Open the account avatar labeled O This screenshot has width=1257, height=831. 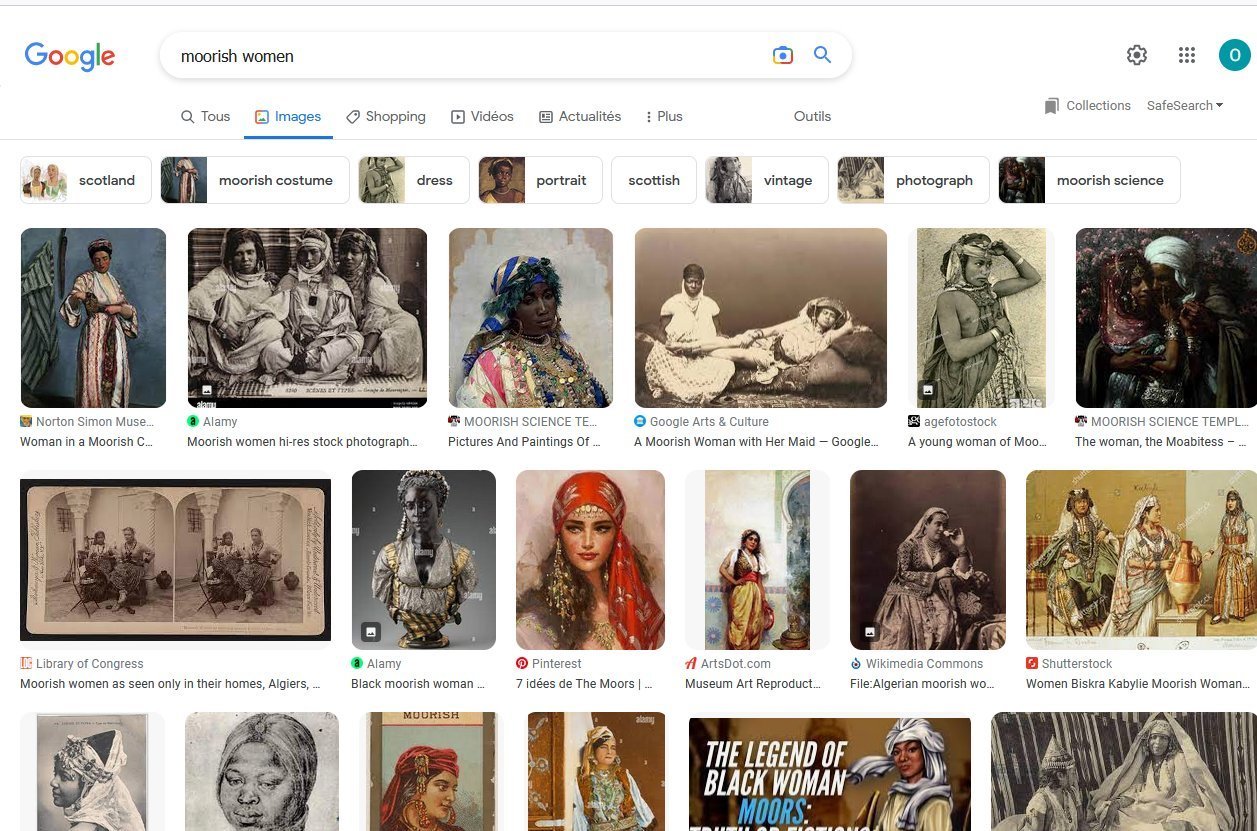[x=1234, y=55]
